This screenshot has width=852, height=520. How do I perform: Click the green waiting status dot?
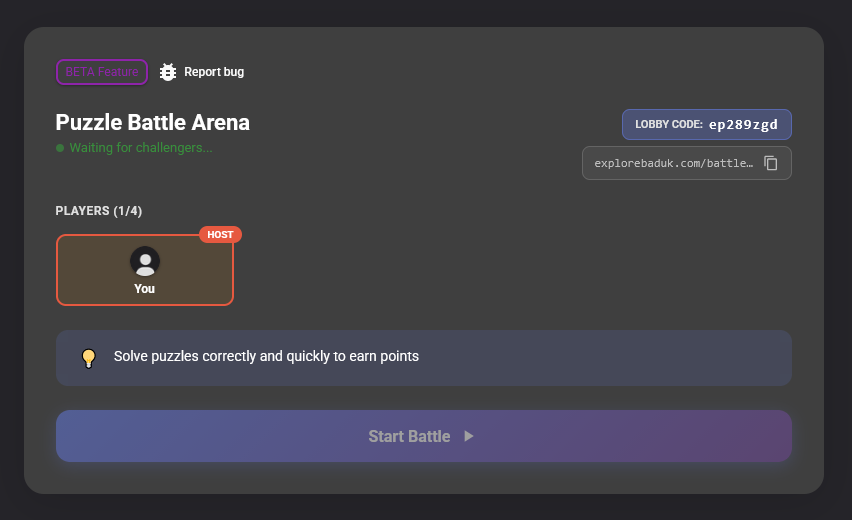(60, 148)
